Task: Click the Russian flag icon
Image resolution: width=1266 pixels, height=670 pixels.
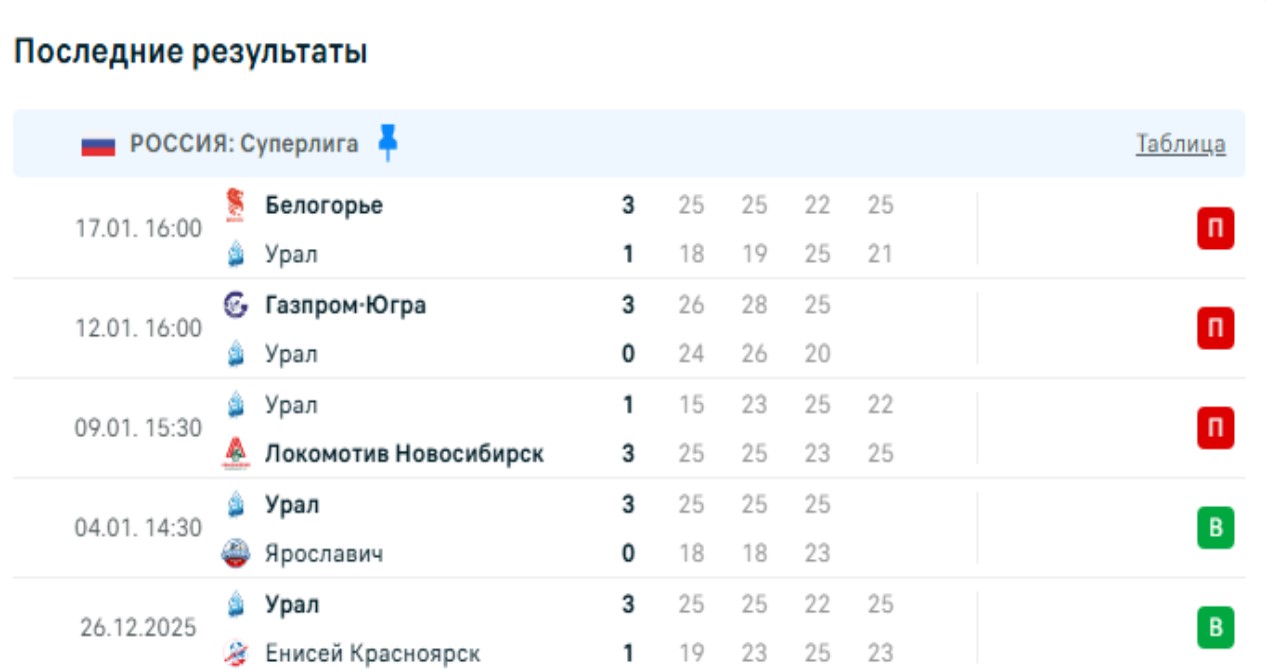Action: pyautogui.click(x=99, y=145)
